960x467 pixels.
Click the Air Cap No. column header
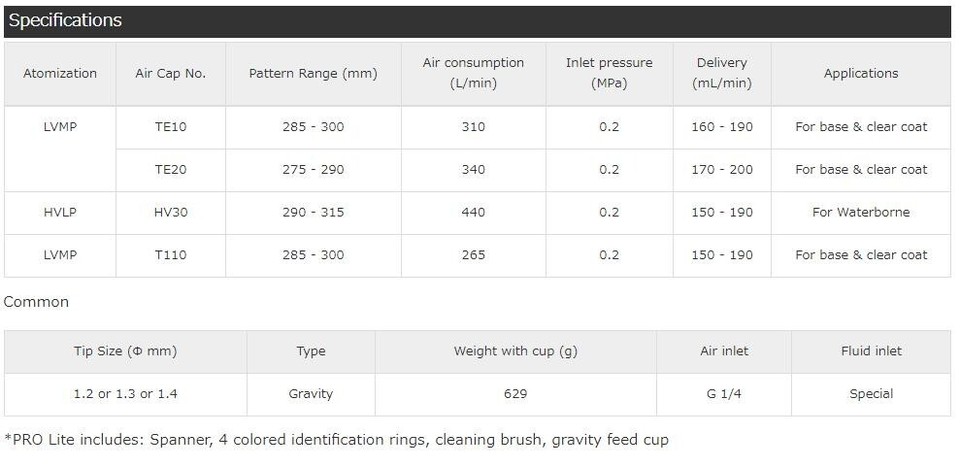171,73
